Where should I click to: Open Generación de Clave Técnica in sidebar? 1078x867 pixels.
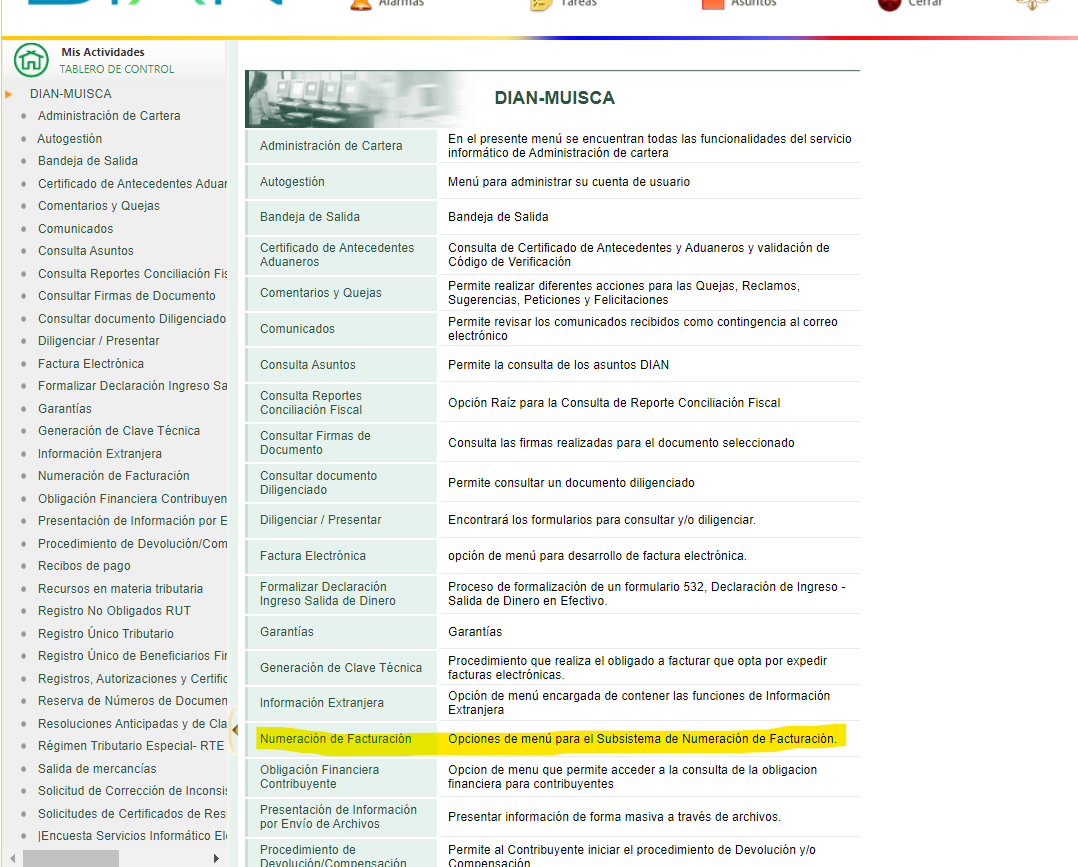pos(119,430)
